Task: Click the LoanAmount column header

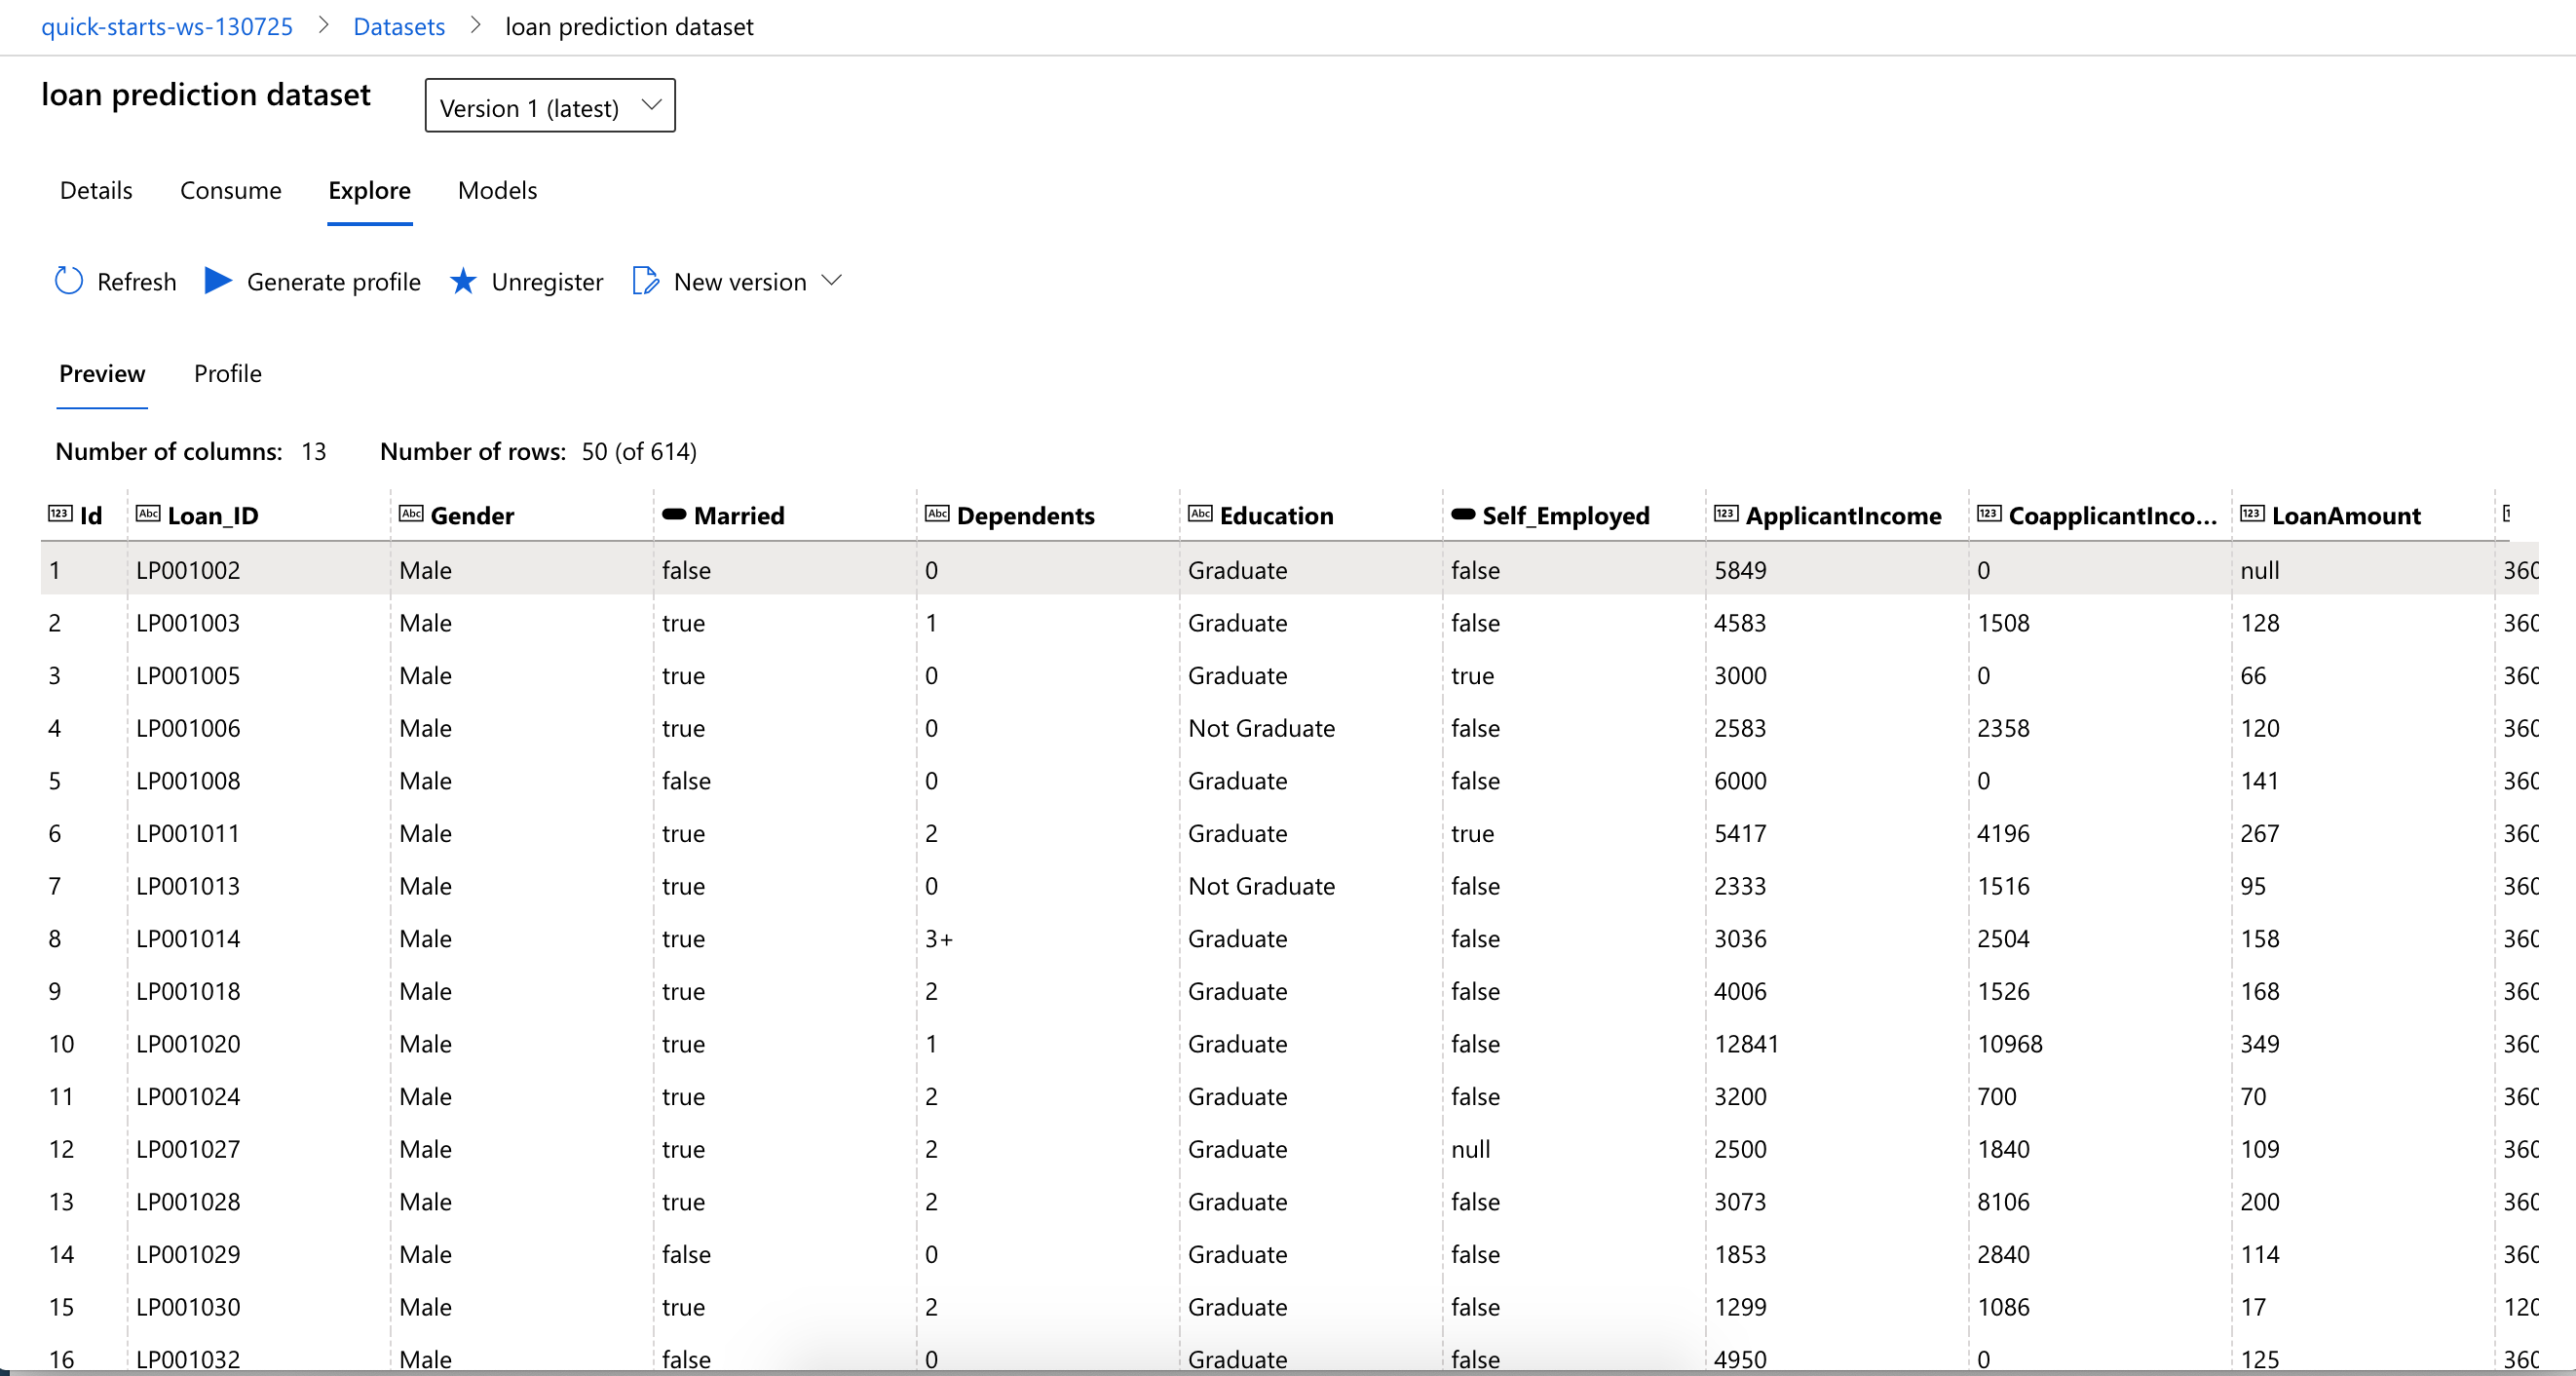Action: pyautogui.click(x=2345, y=515)
